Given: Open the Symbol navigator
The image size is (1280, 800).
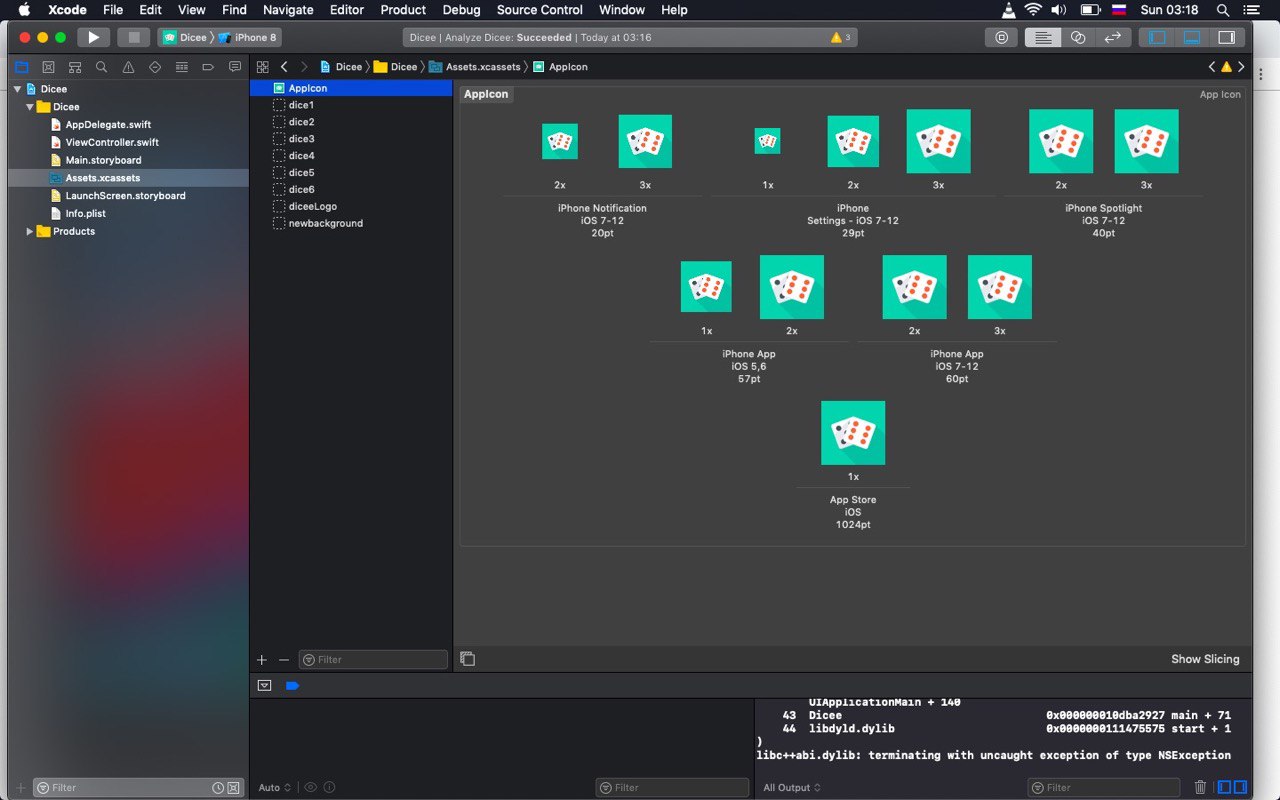Looking at the screenshot, I should [x=75, y=67].
